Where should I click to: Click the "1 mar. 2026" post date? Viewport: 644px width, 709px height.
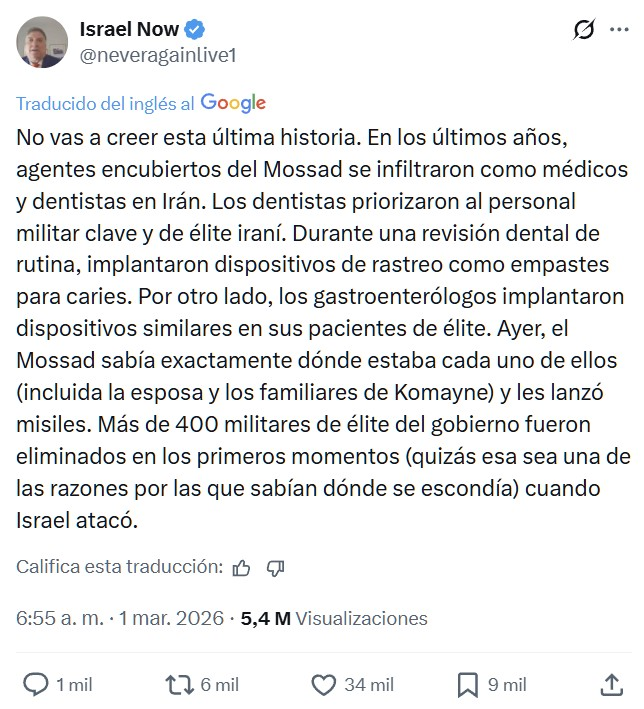173,618
